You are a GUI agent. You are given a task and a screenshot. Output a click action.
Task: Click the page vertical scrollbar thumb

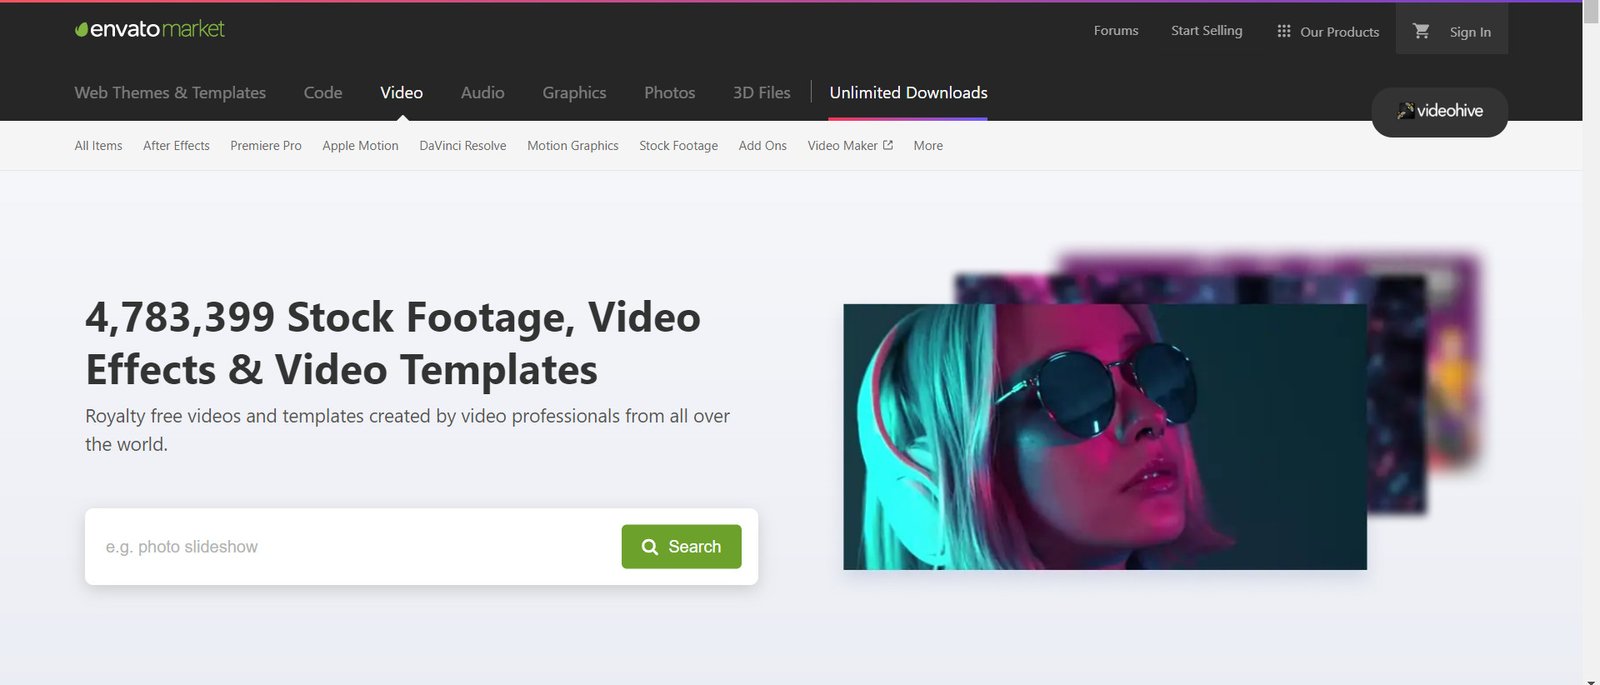tap(1591, 12)
